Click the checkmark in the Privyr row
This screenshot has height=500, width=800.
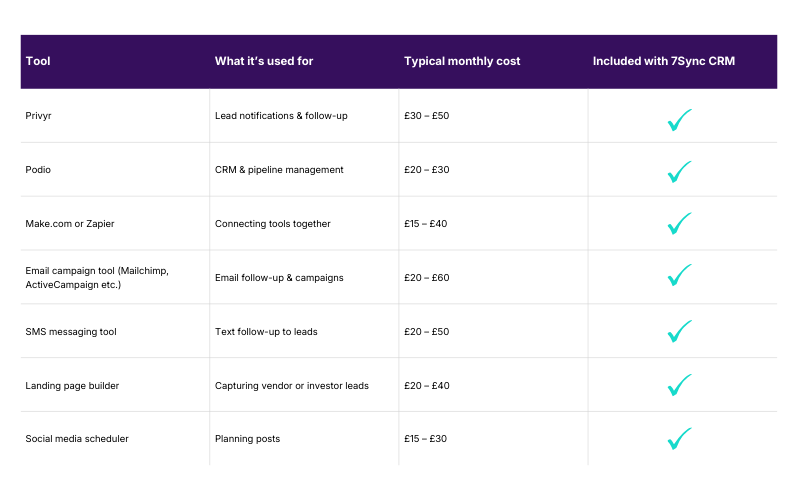(x=680, y=120)
